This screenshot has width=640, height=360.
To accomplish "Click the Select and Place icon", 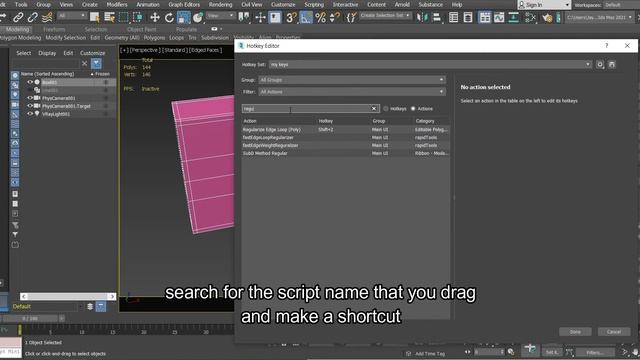I will click(x=198, y=17).
